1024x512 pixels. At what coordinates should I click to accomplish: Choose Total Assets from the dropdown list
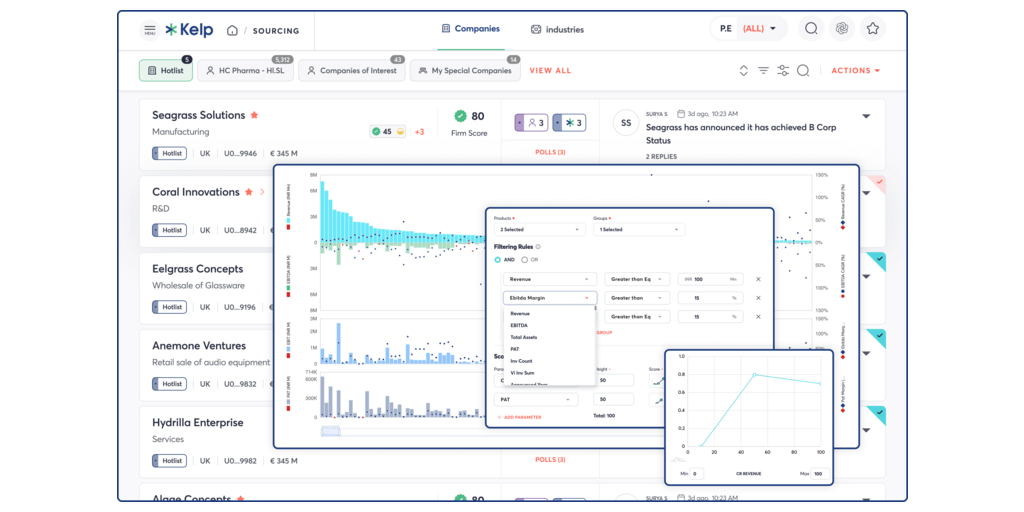pyautogui.click(x=524, y=337)
